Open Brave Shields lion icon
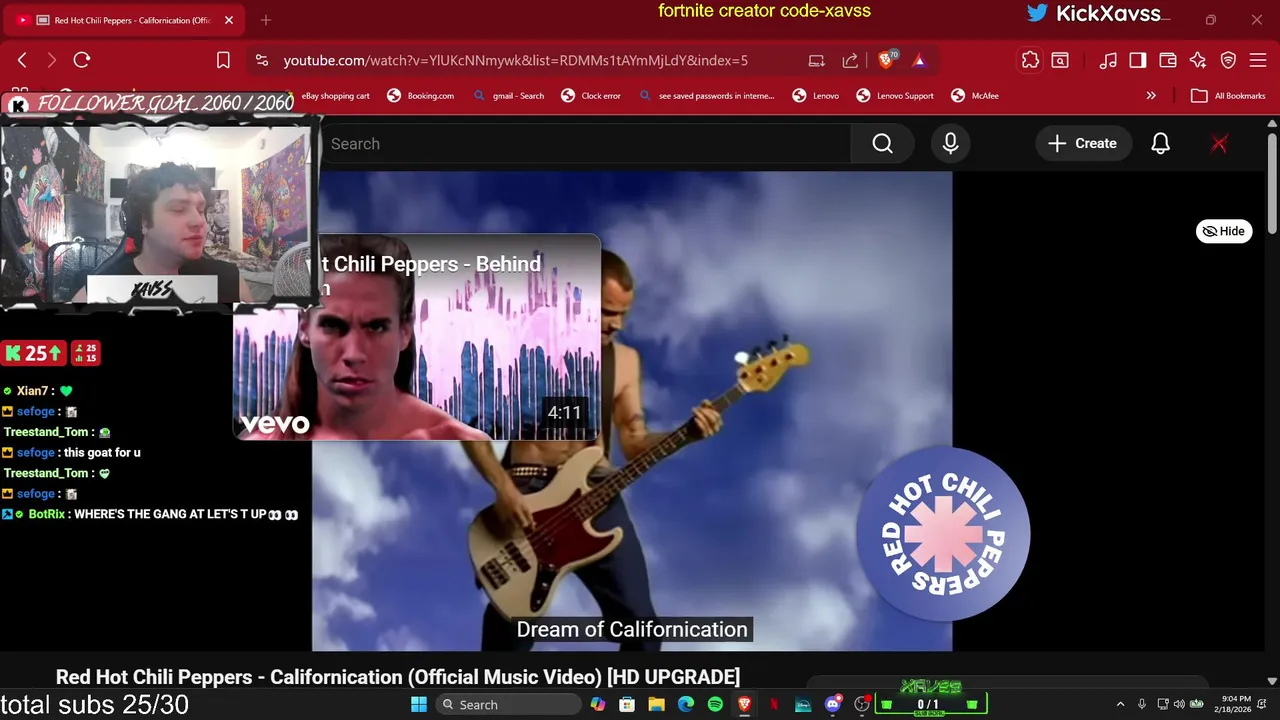1280x720 pixels. (886, 60)
